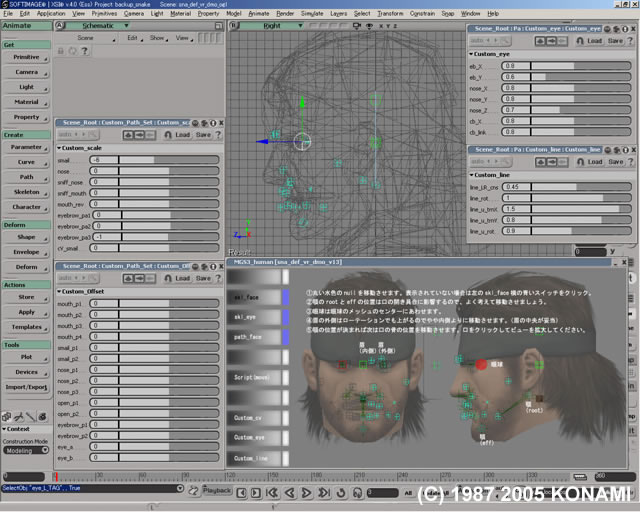
Task: Click the Playback button
Action: [x=217, y=490]
